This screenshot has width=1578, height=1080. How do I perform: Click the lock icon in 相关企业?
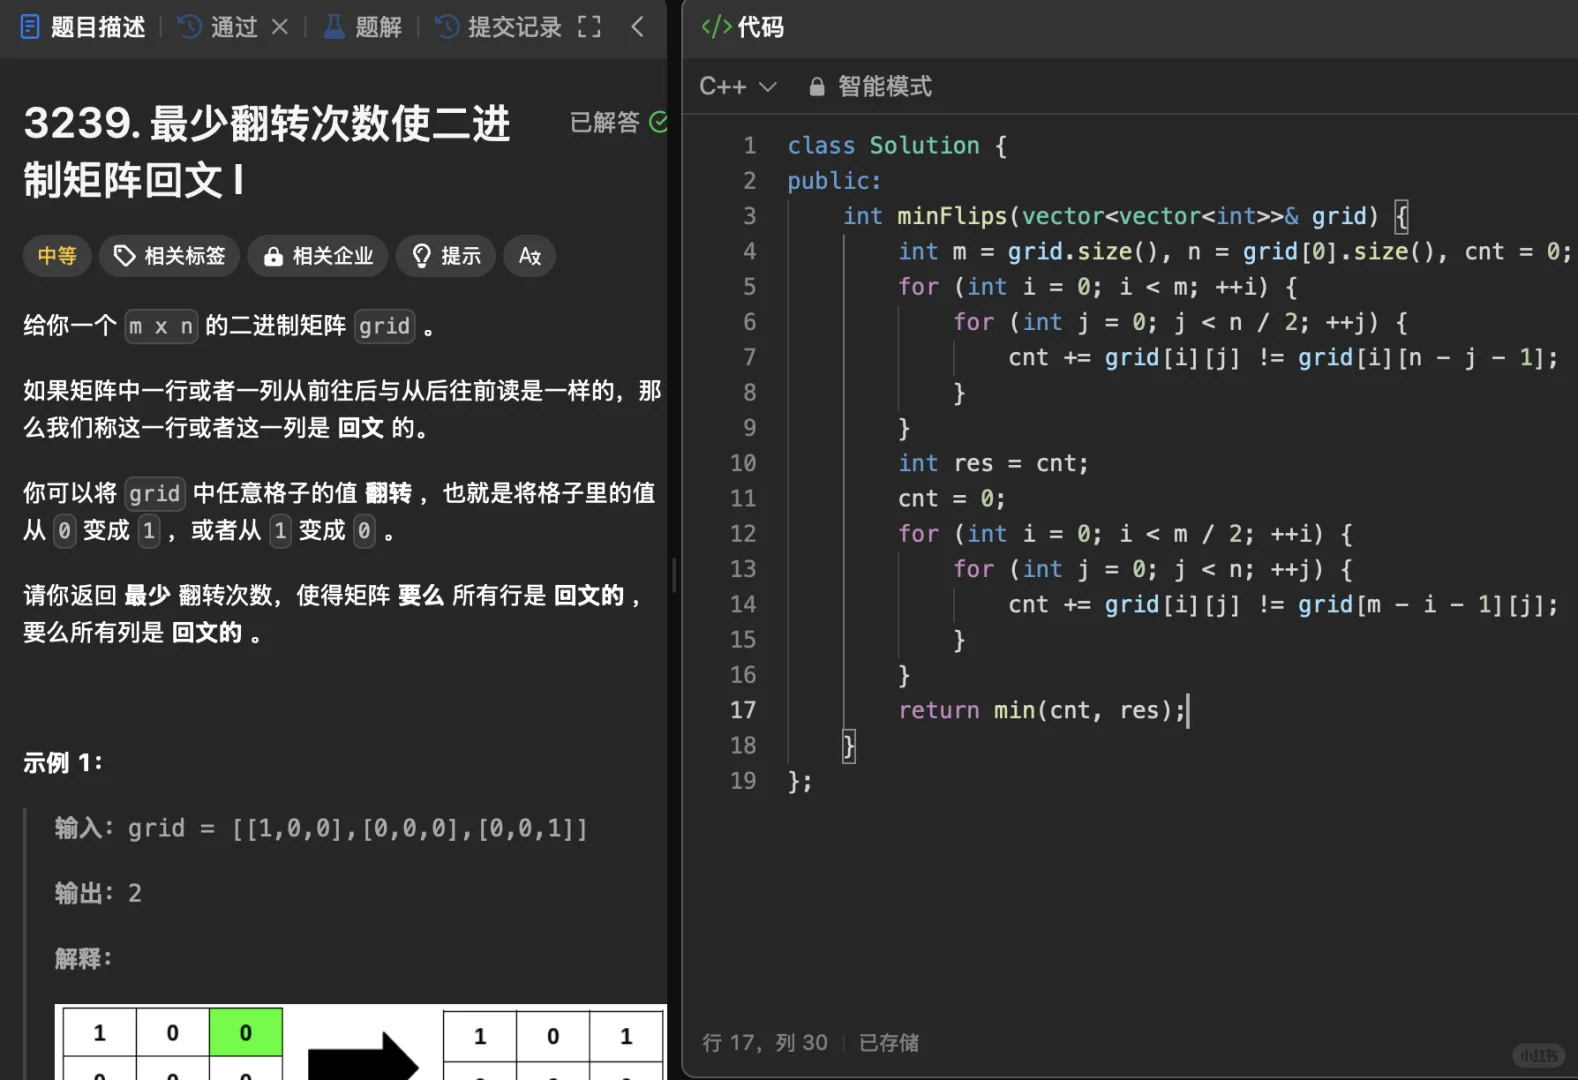[x=273, y=257]
